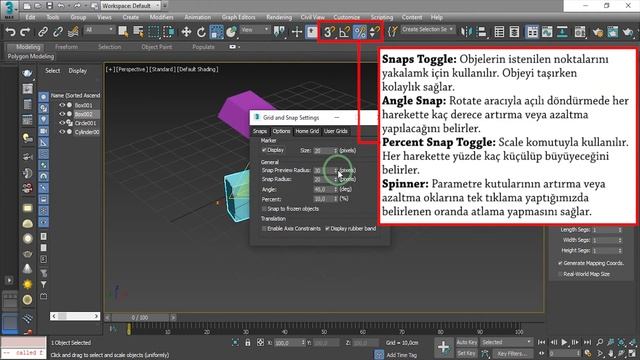Switch to the Freeform ribbon tab
This screenshot has width=640, height=360.
click(x=66, y=47)
